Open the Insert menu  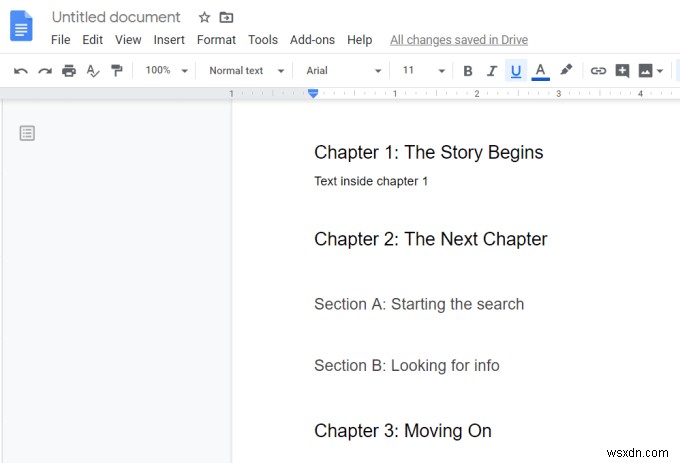coord(169,40)
